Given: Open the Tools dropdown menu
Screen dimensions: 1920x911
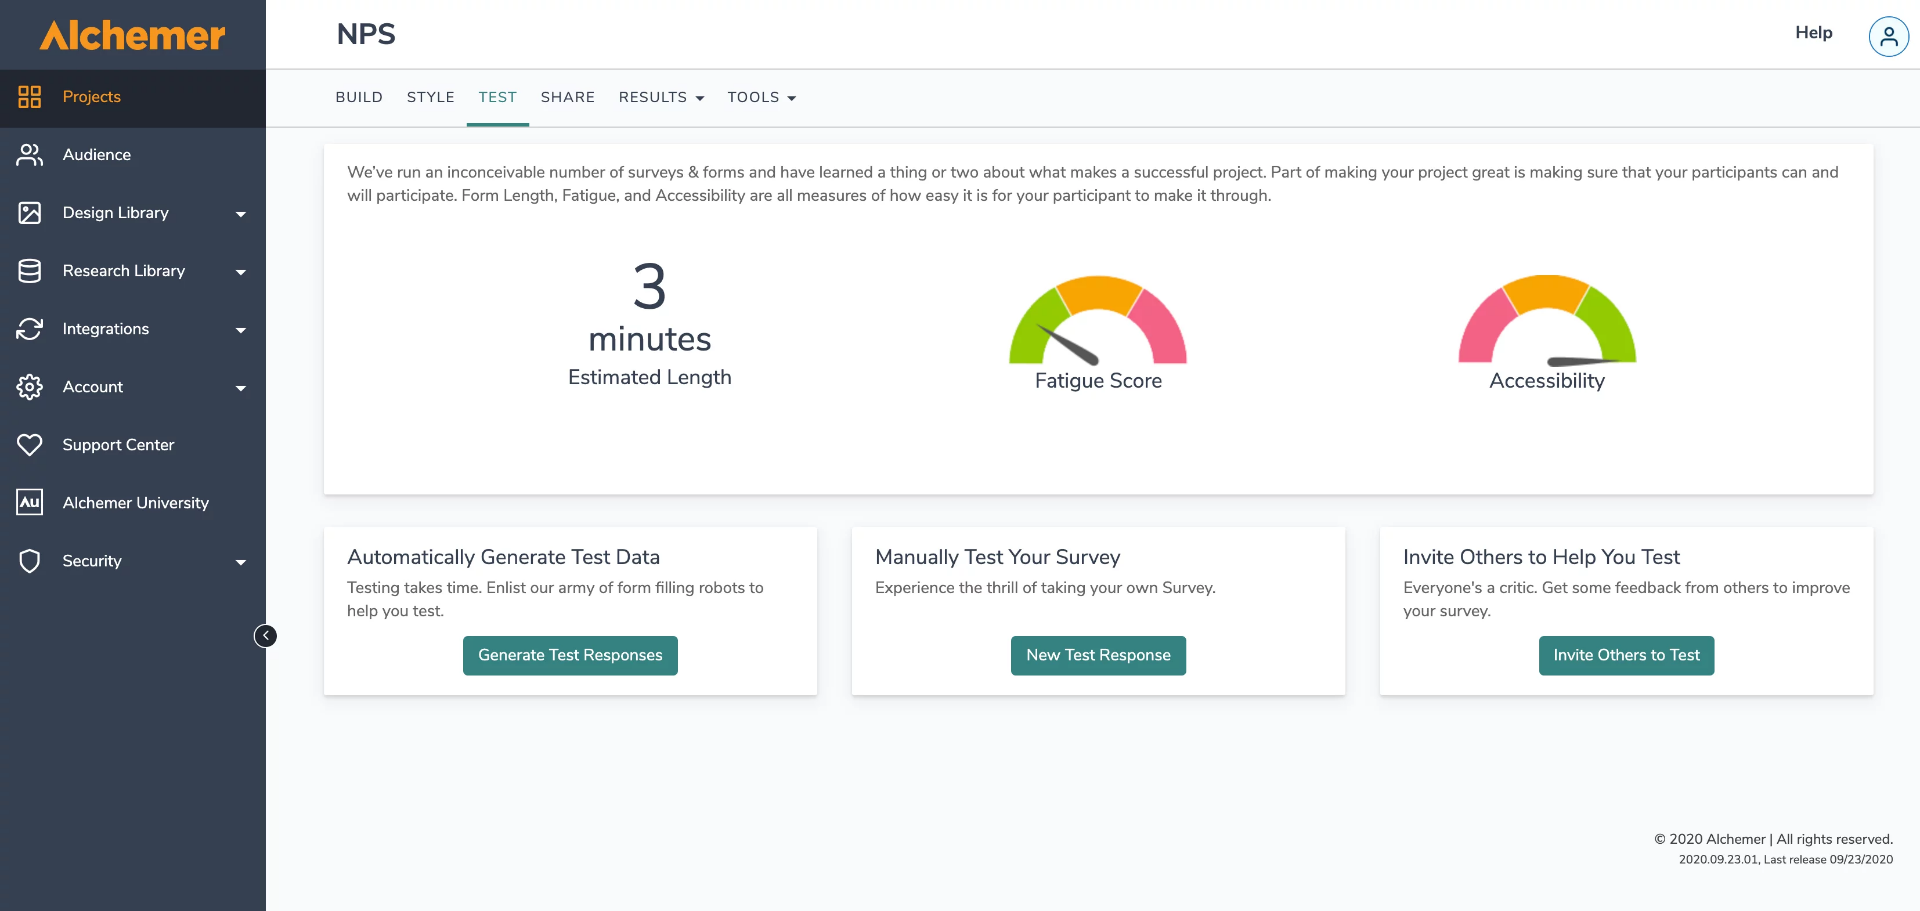Looking at the screenshot, I should 761,97.
